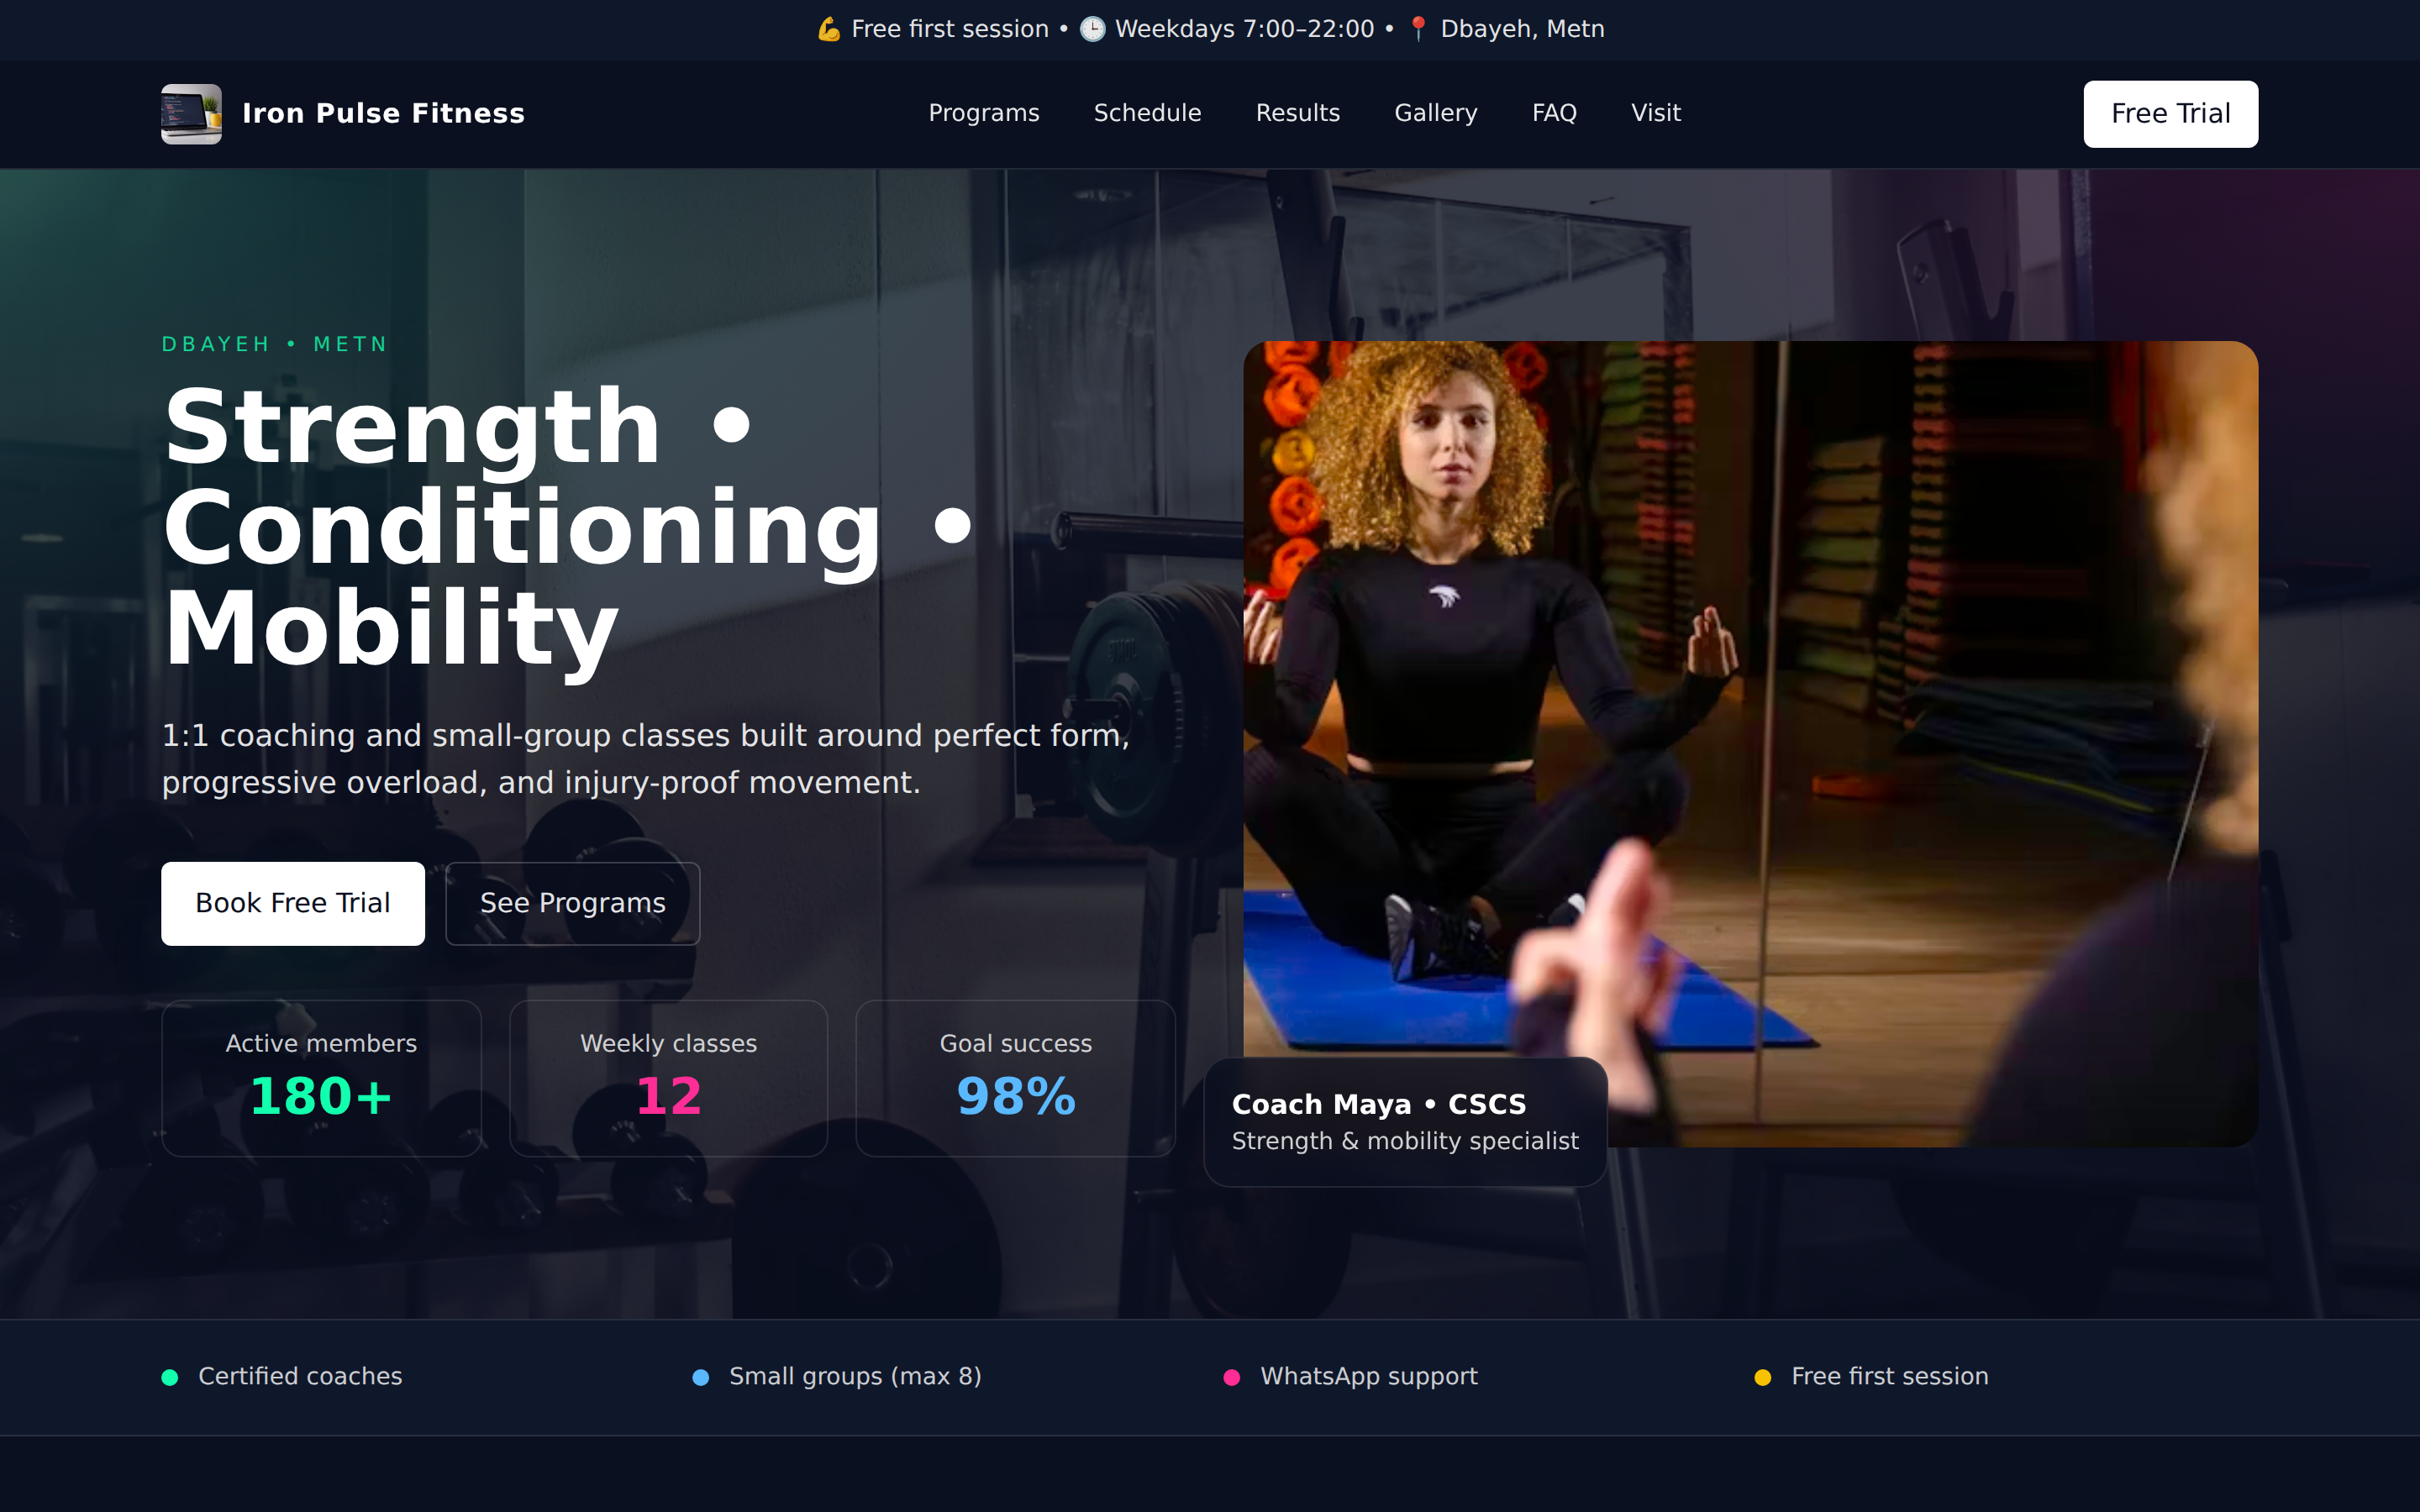This screenshot has width=2420, height=1512.
Task: Select Visit in the top navigation
Action: [1655, 113]
